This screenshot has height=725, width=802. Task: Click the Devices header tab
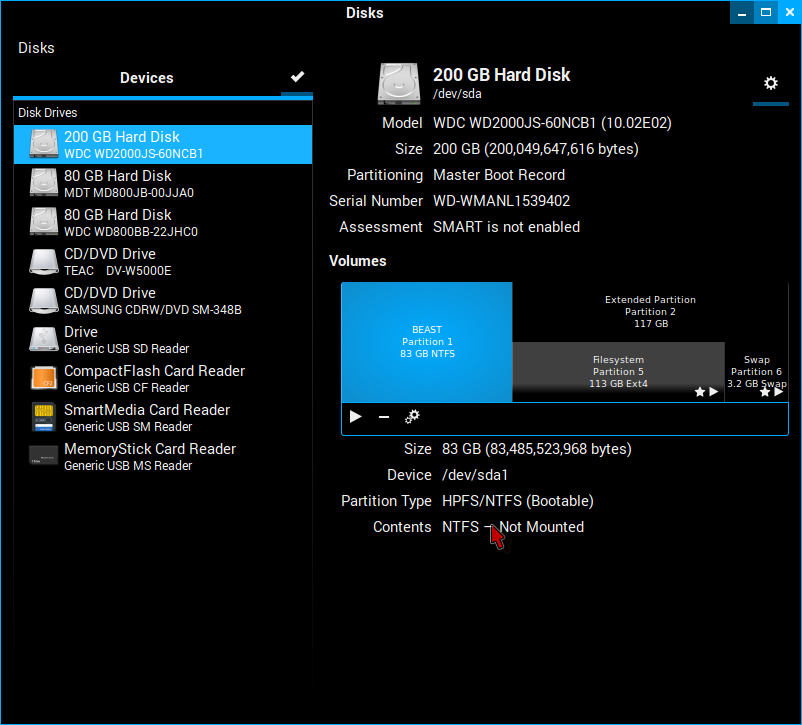147,78
